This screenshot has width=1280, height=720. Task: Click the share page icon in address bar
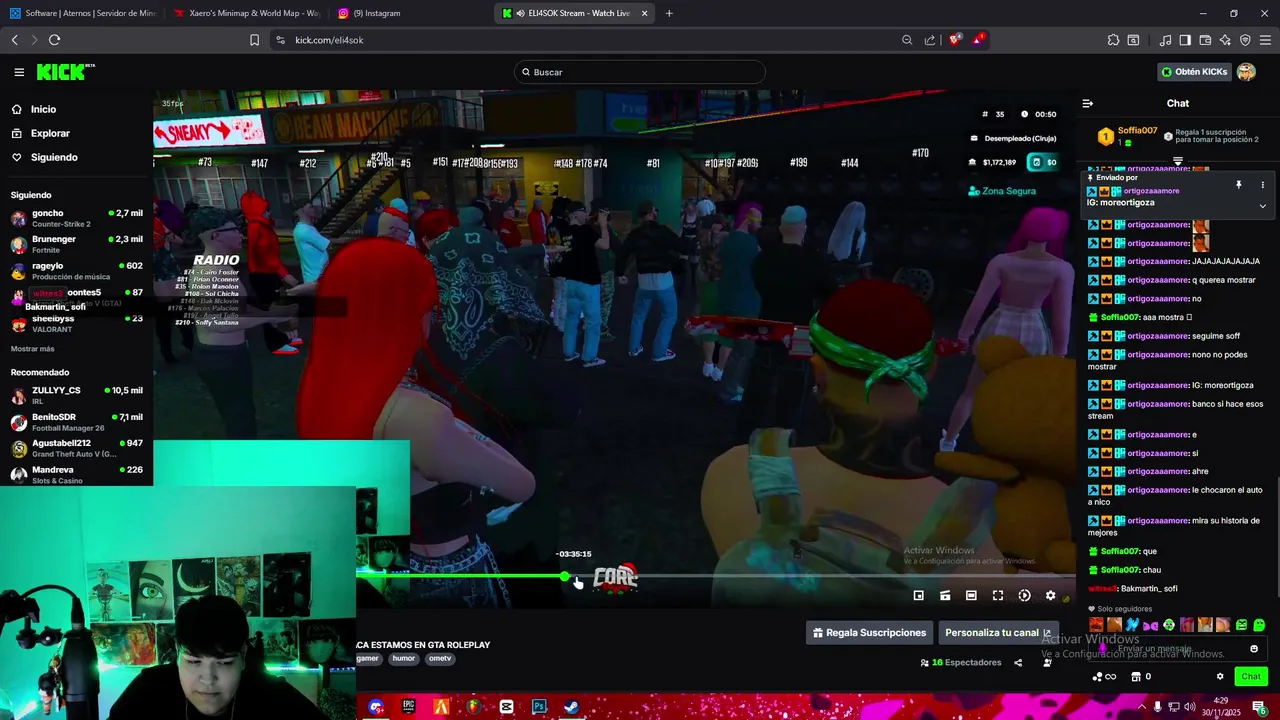(930, 40)
